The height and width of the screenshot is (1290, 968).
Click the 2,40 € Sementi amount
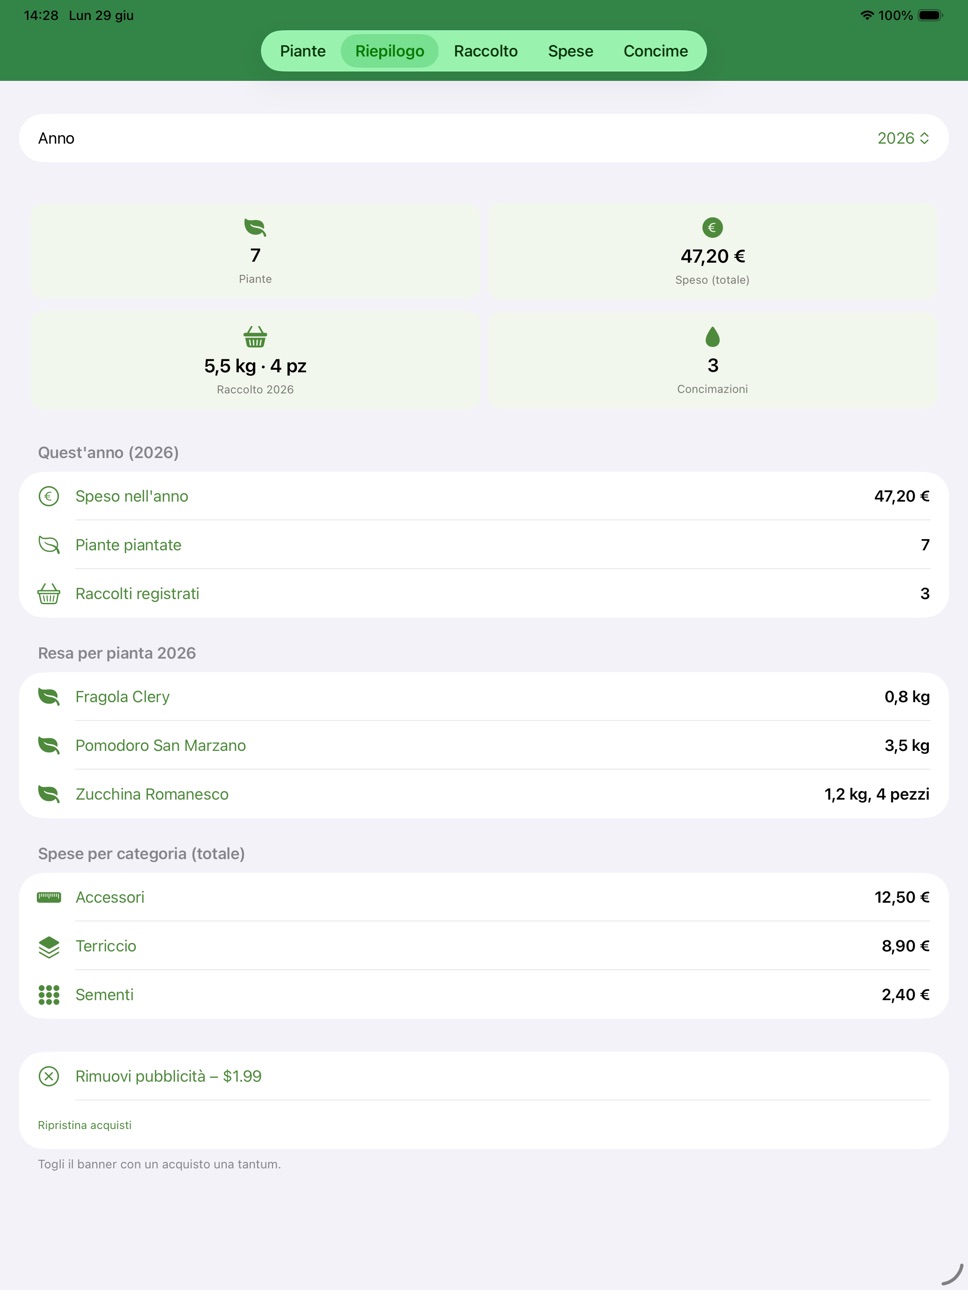tap(906, 995)
